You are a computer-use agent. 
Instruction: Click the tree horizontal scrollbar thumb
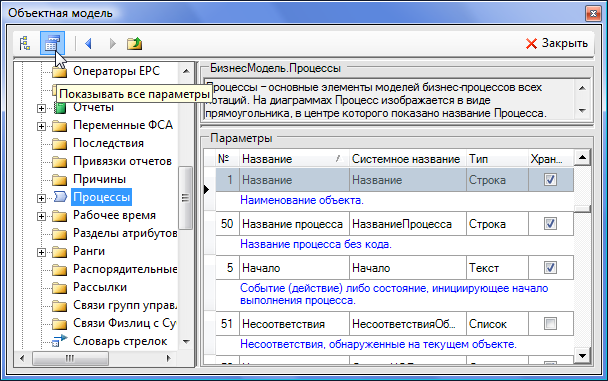pyautogui.click(x=70, y=358)
